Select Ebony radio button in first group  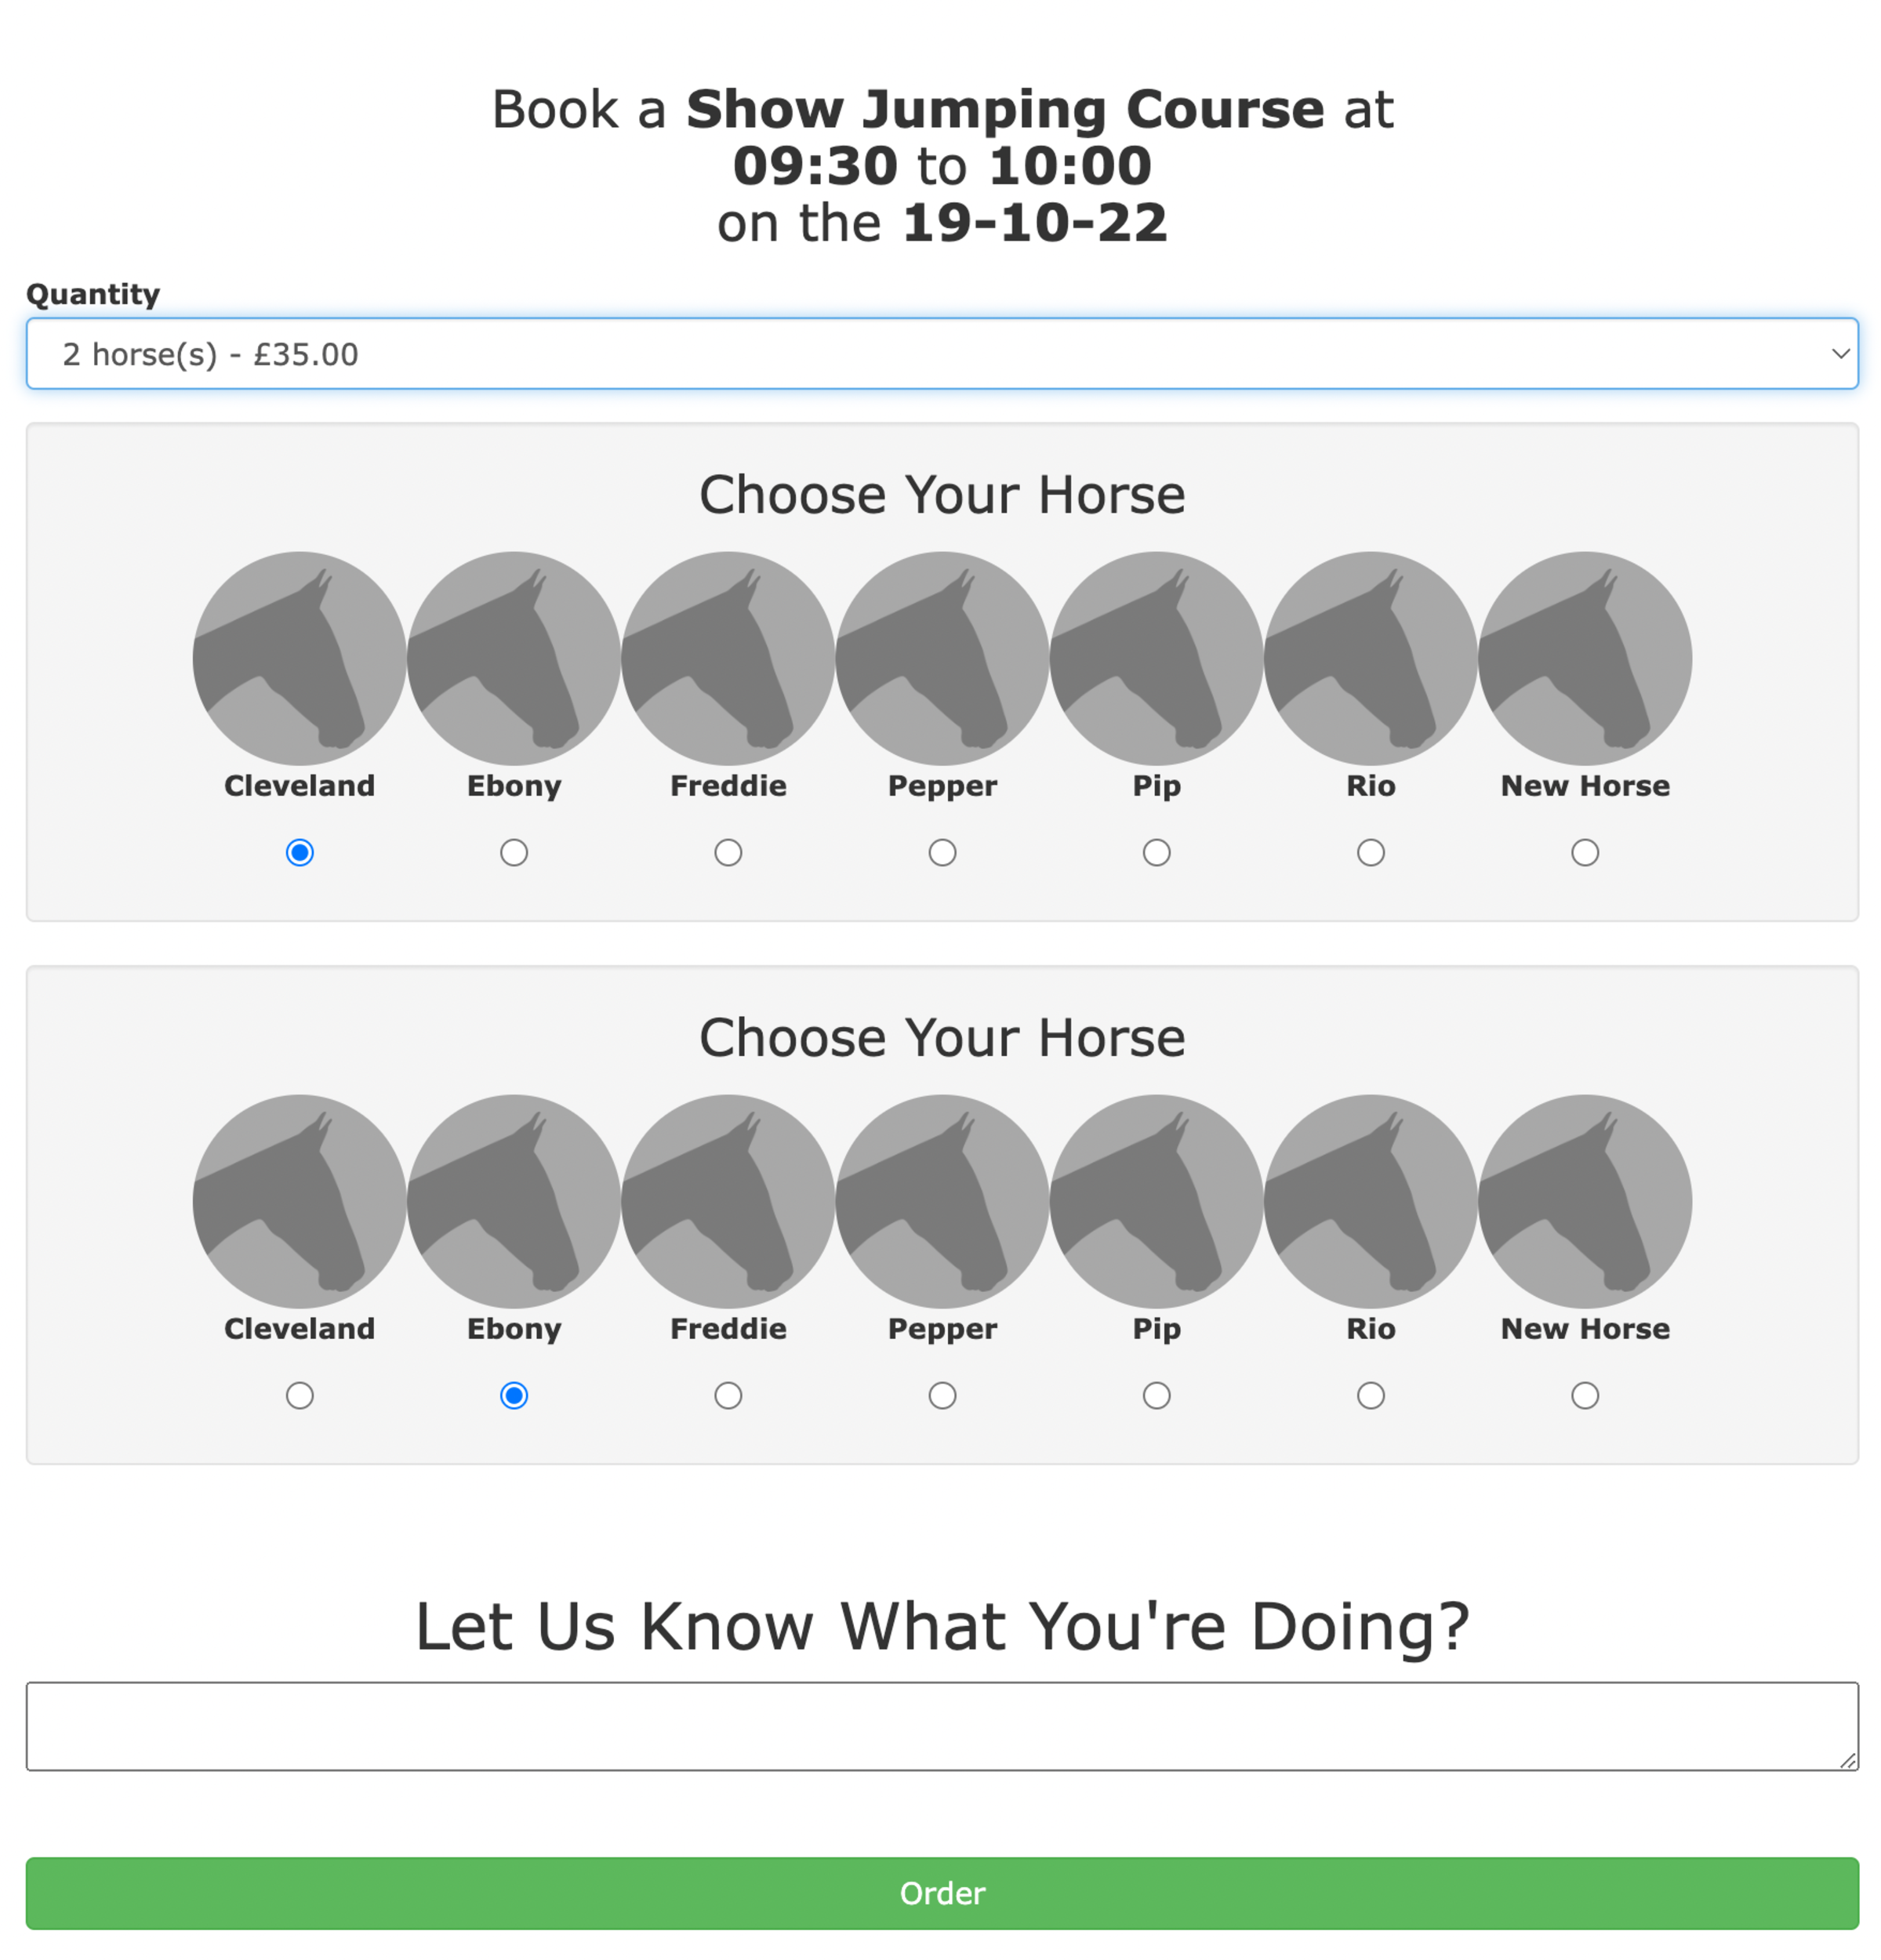[513, 852]
